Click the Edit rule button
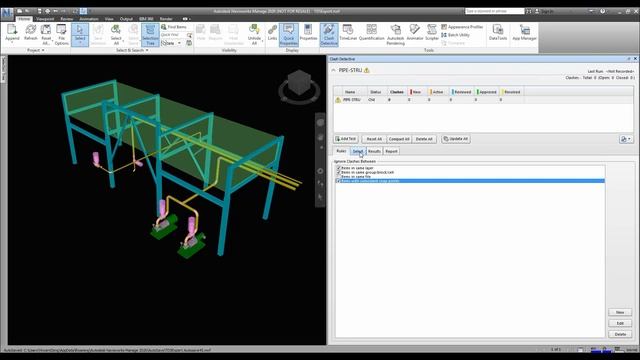Image resolution: width=640 pixels, height=360 pixels. (620, 323)
